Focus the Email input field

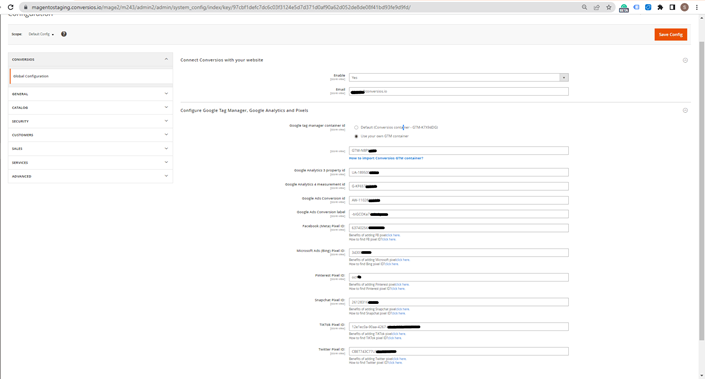pos(459,91)
